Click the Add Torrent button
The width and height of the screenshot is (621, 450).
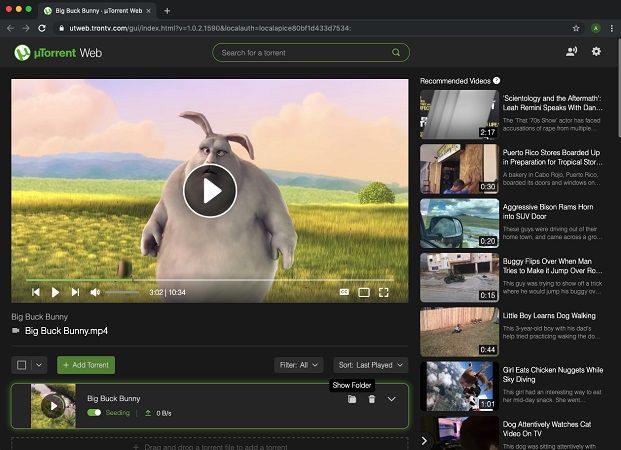point(86,365)
